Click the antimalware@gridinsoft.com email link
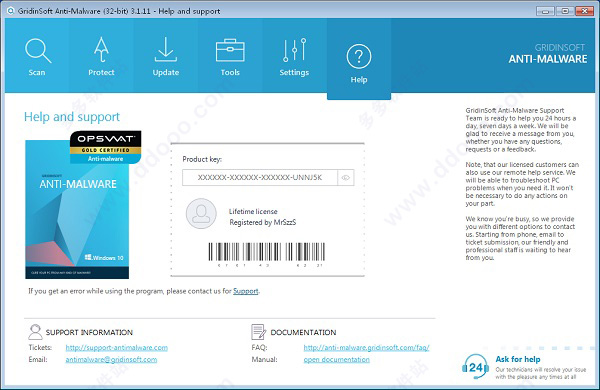This screenshot has height=390, width=600. tap(111, 359)
